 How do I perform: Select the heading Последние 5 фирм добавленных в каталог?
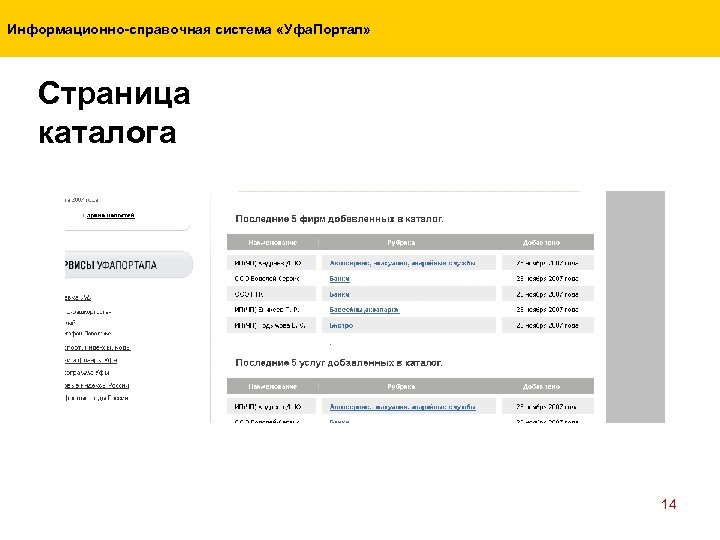(x=339, y=219)
